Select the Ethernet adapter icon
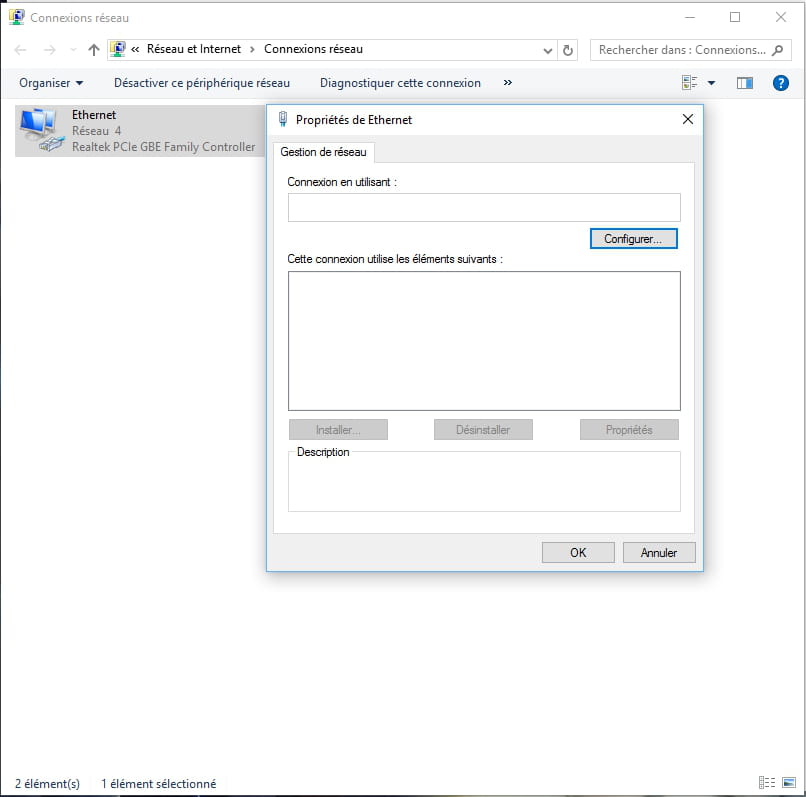 tap(41, 130)
